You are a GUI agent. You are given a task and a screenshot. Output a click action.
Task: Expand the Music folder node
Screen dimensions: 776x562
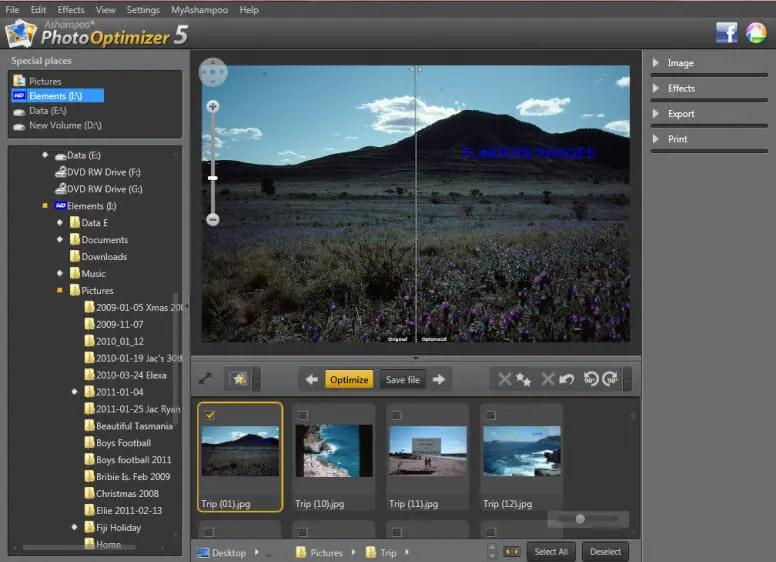pyautogui.click(x=60, y=273)
